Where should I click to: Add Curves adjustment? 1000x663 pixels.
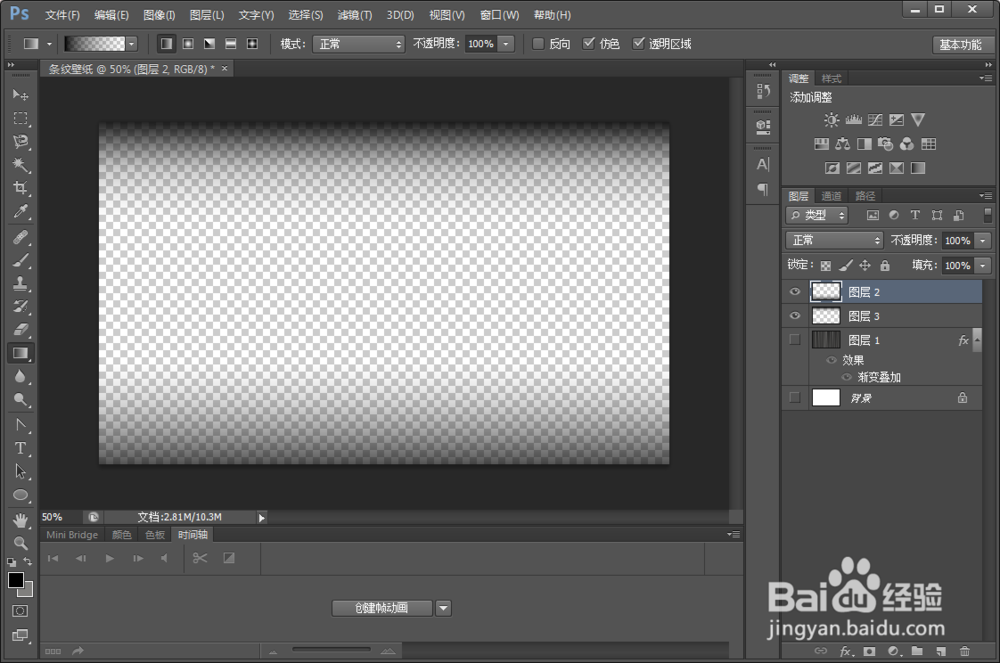[875, 120]
